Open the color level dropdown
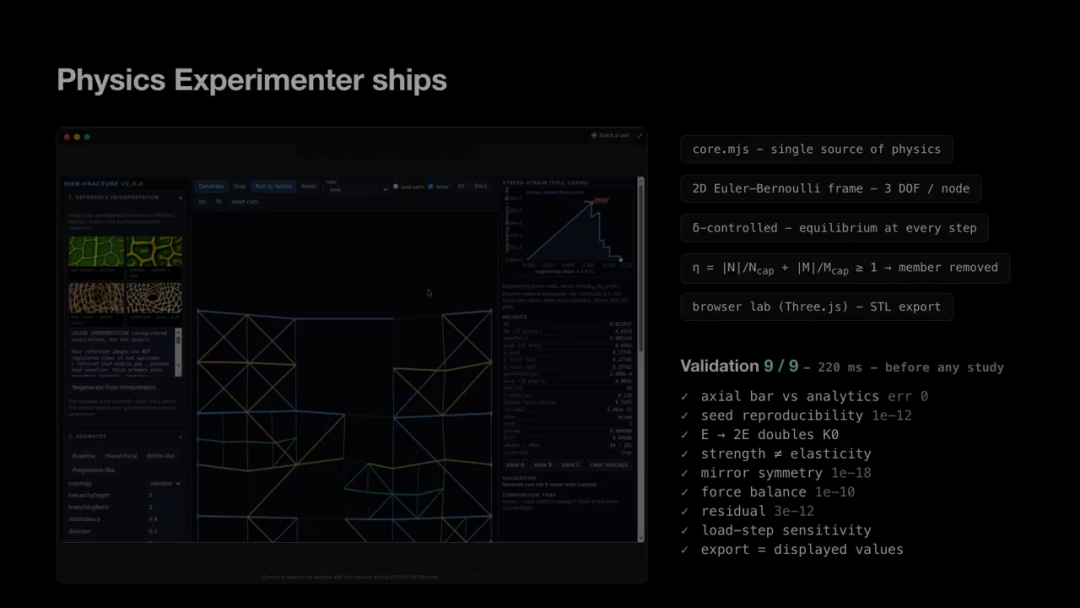Screen dimensions: 1080x608 357,189
